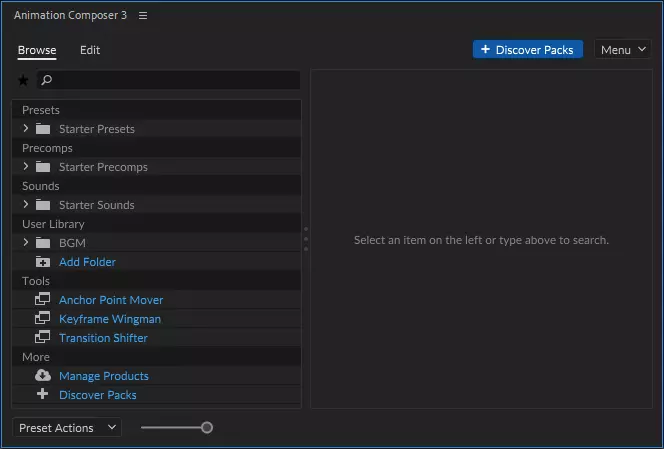Click the Anchor Point Mover window icon
The height and width of the screenshot is (449, 664).
42,299
